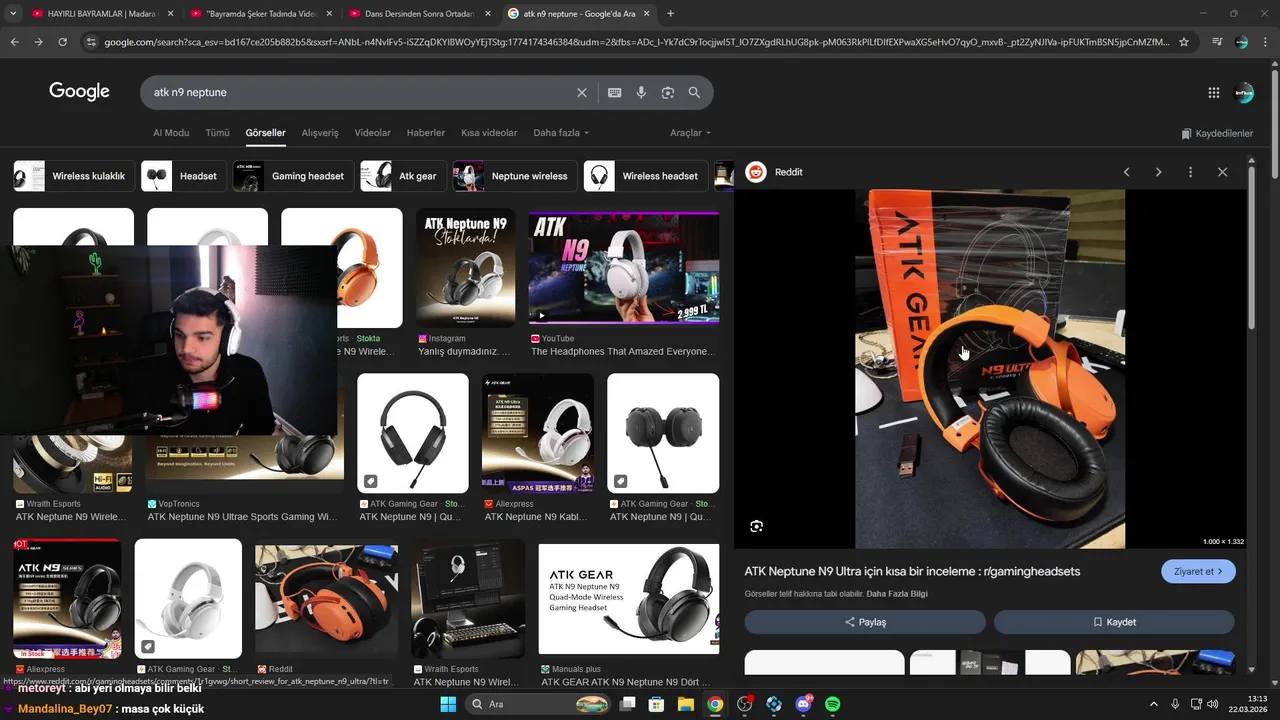
Task: Open the Manuals.plus ATK GEAR headset thumbnail
Action: 629,599
